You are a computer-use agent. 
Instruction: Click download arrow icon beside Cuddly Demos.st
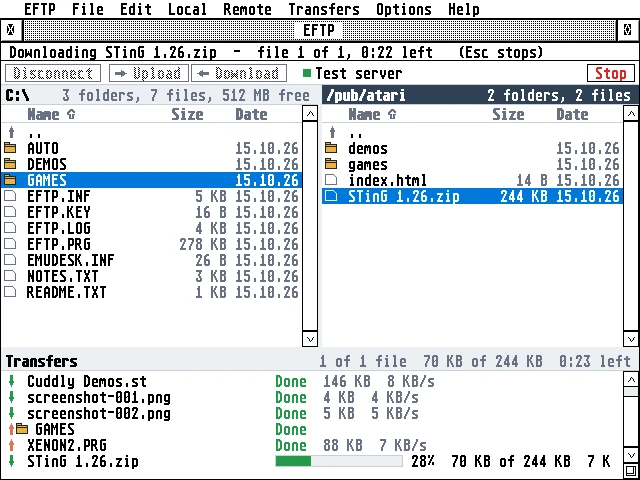tap(11, 382)
